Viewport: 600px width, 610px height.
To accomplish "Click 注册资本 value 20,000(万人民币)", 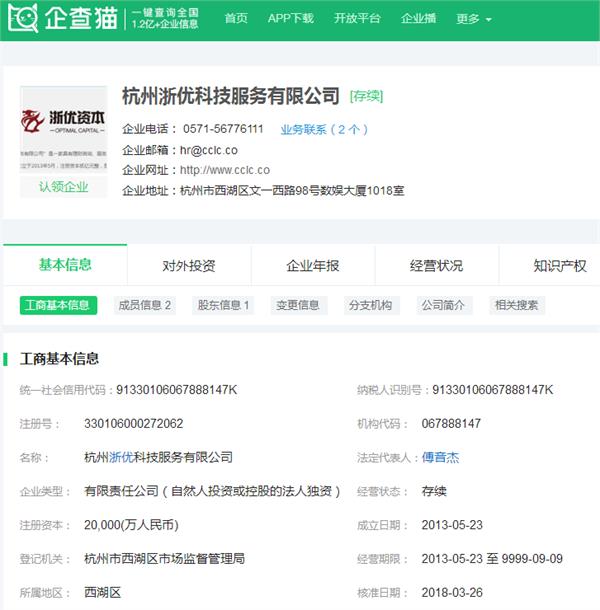I will pos(131,525).
